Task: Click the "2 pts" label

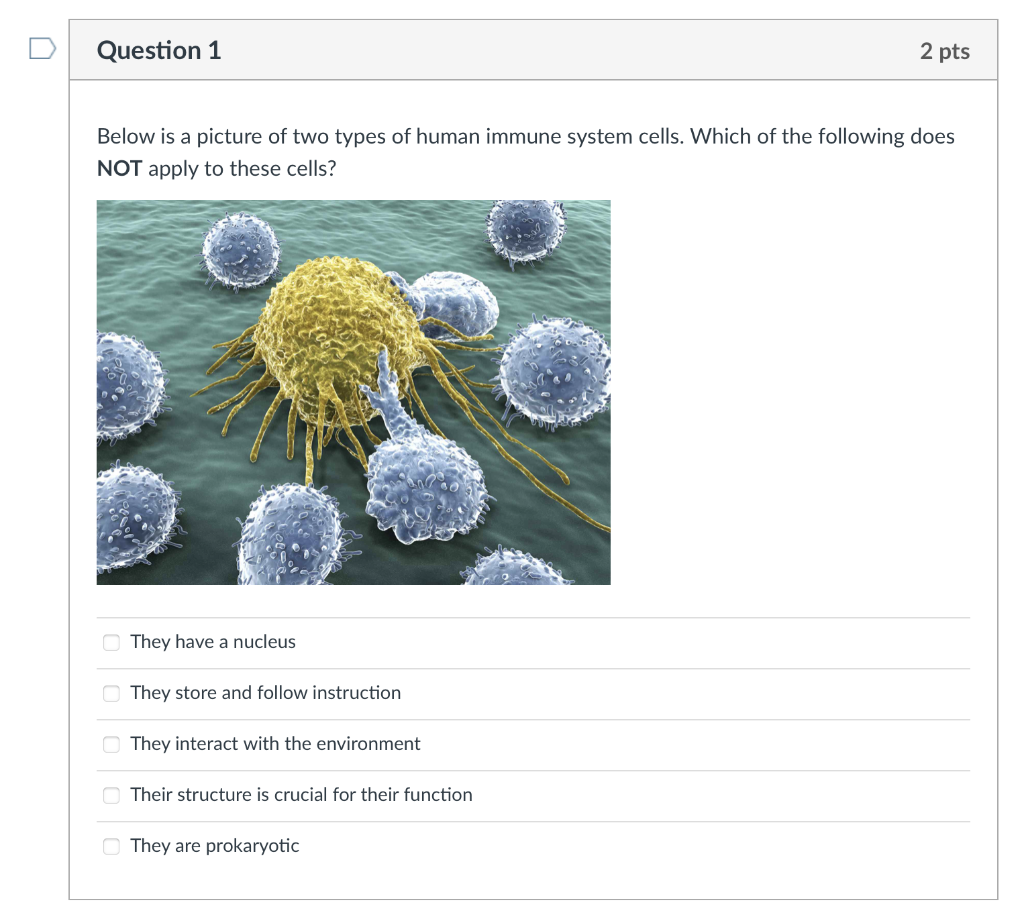Action: click(x=944, y=51)
